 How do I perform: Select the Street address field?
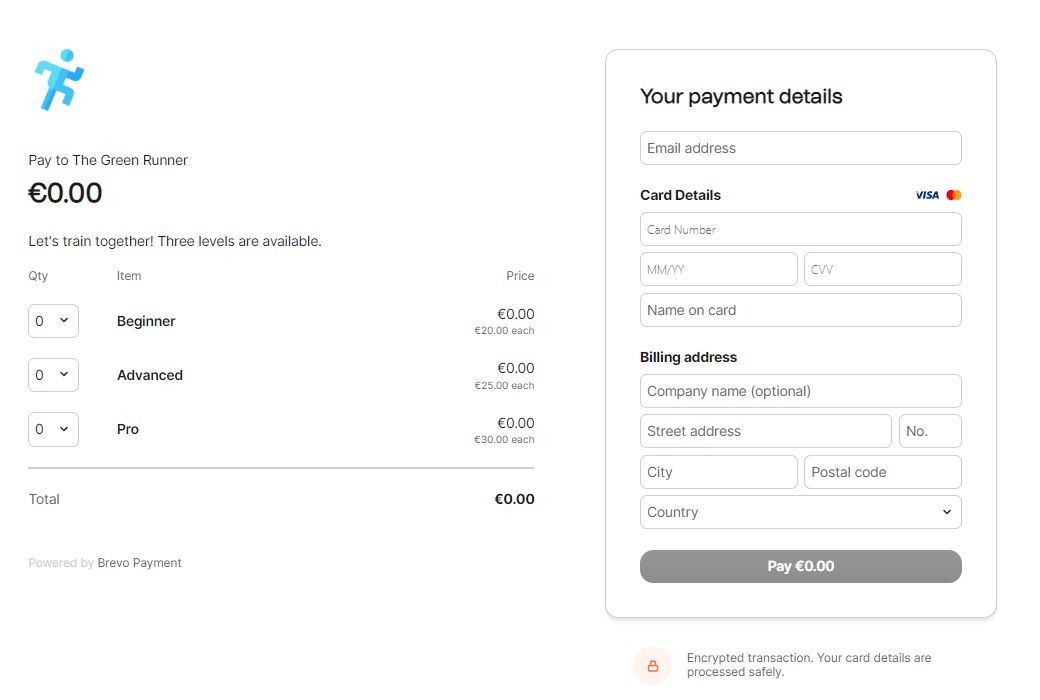765,431
